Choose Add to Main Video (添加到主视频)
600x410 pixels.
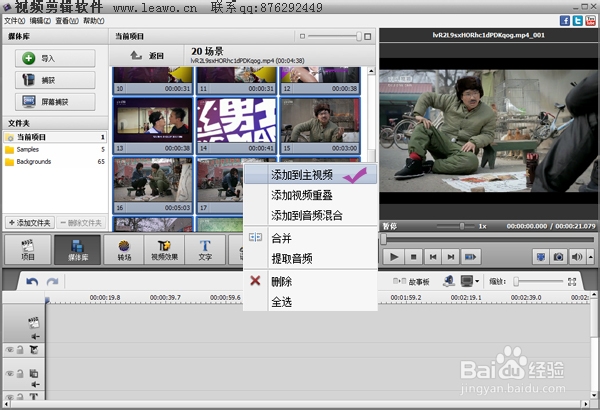310,175
